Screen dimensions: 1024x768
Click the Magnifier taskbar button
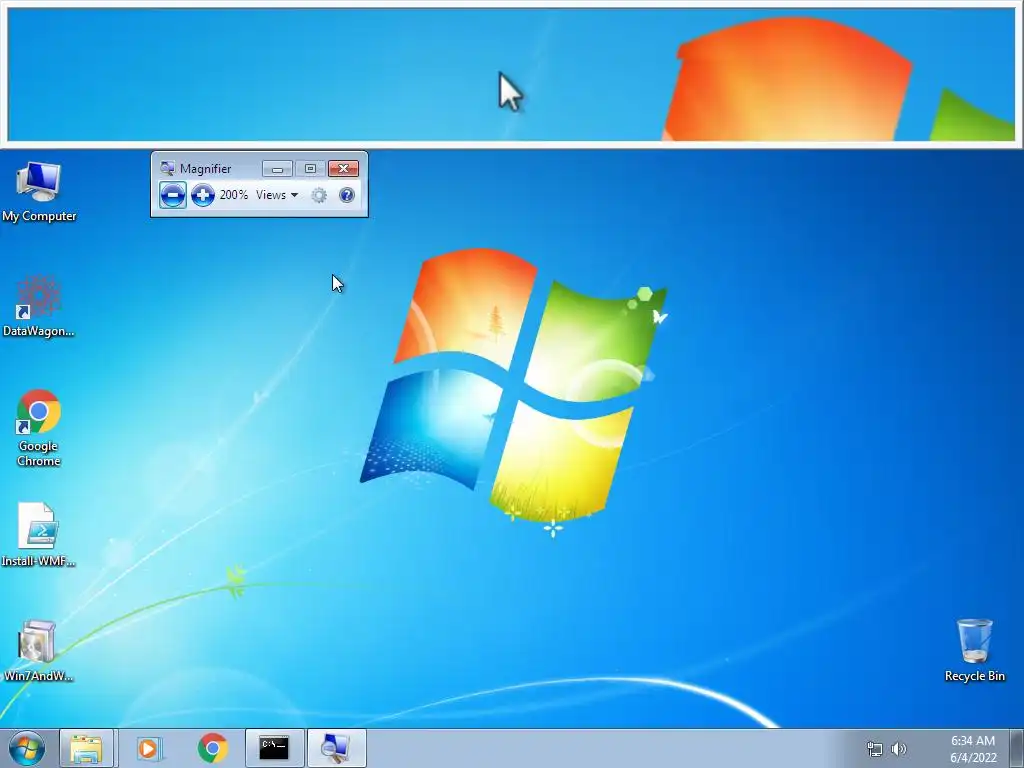(336, 748)
